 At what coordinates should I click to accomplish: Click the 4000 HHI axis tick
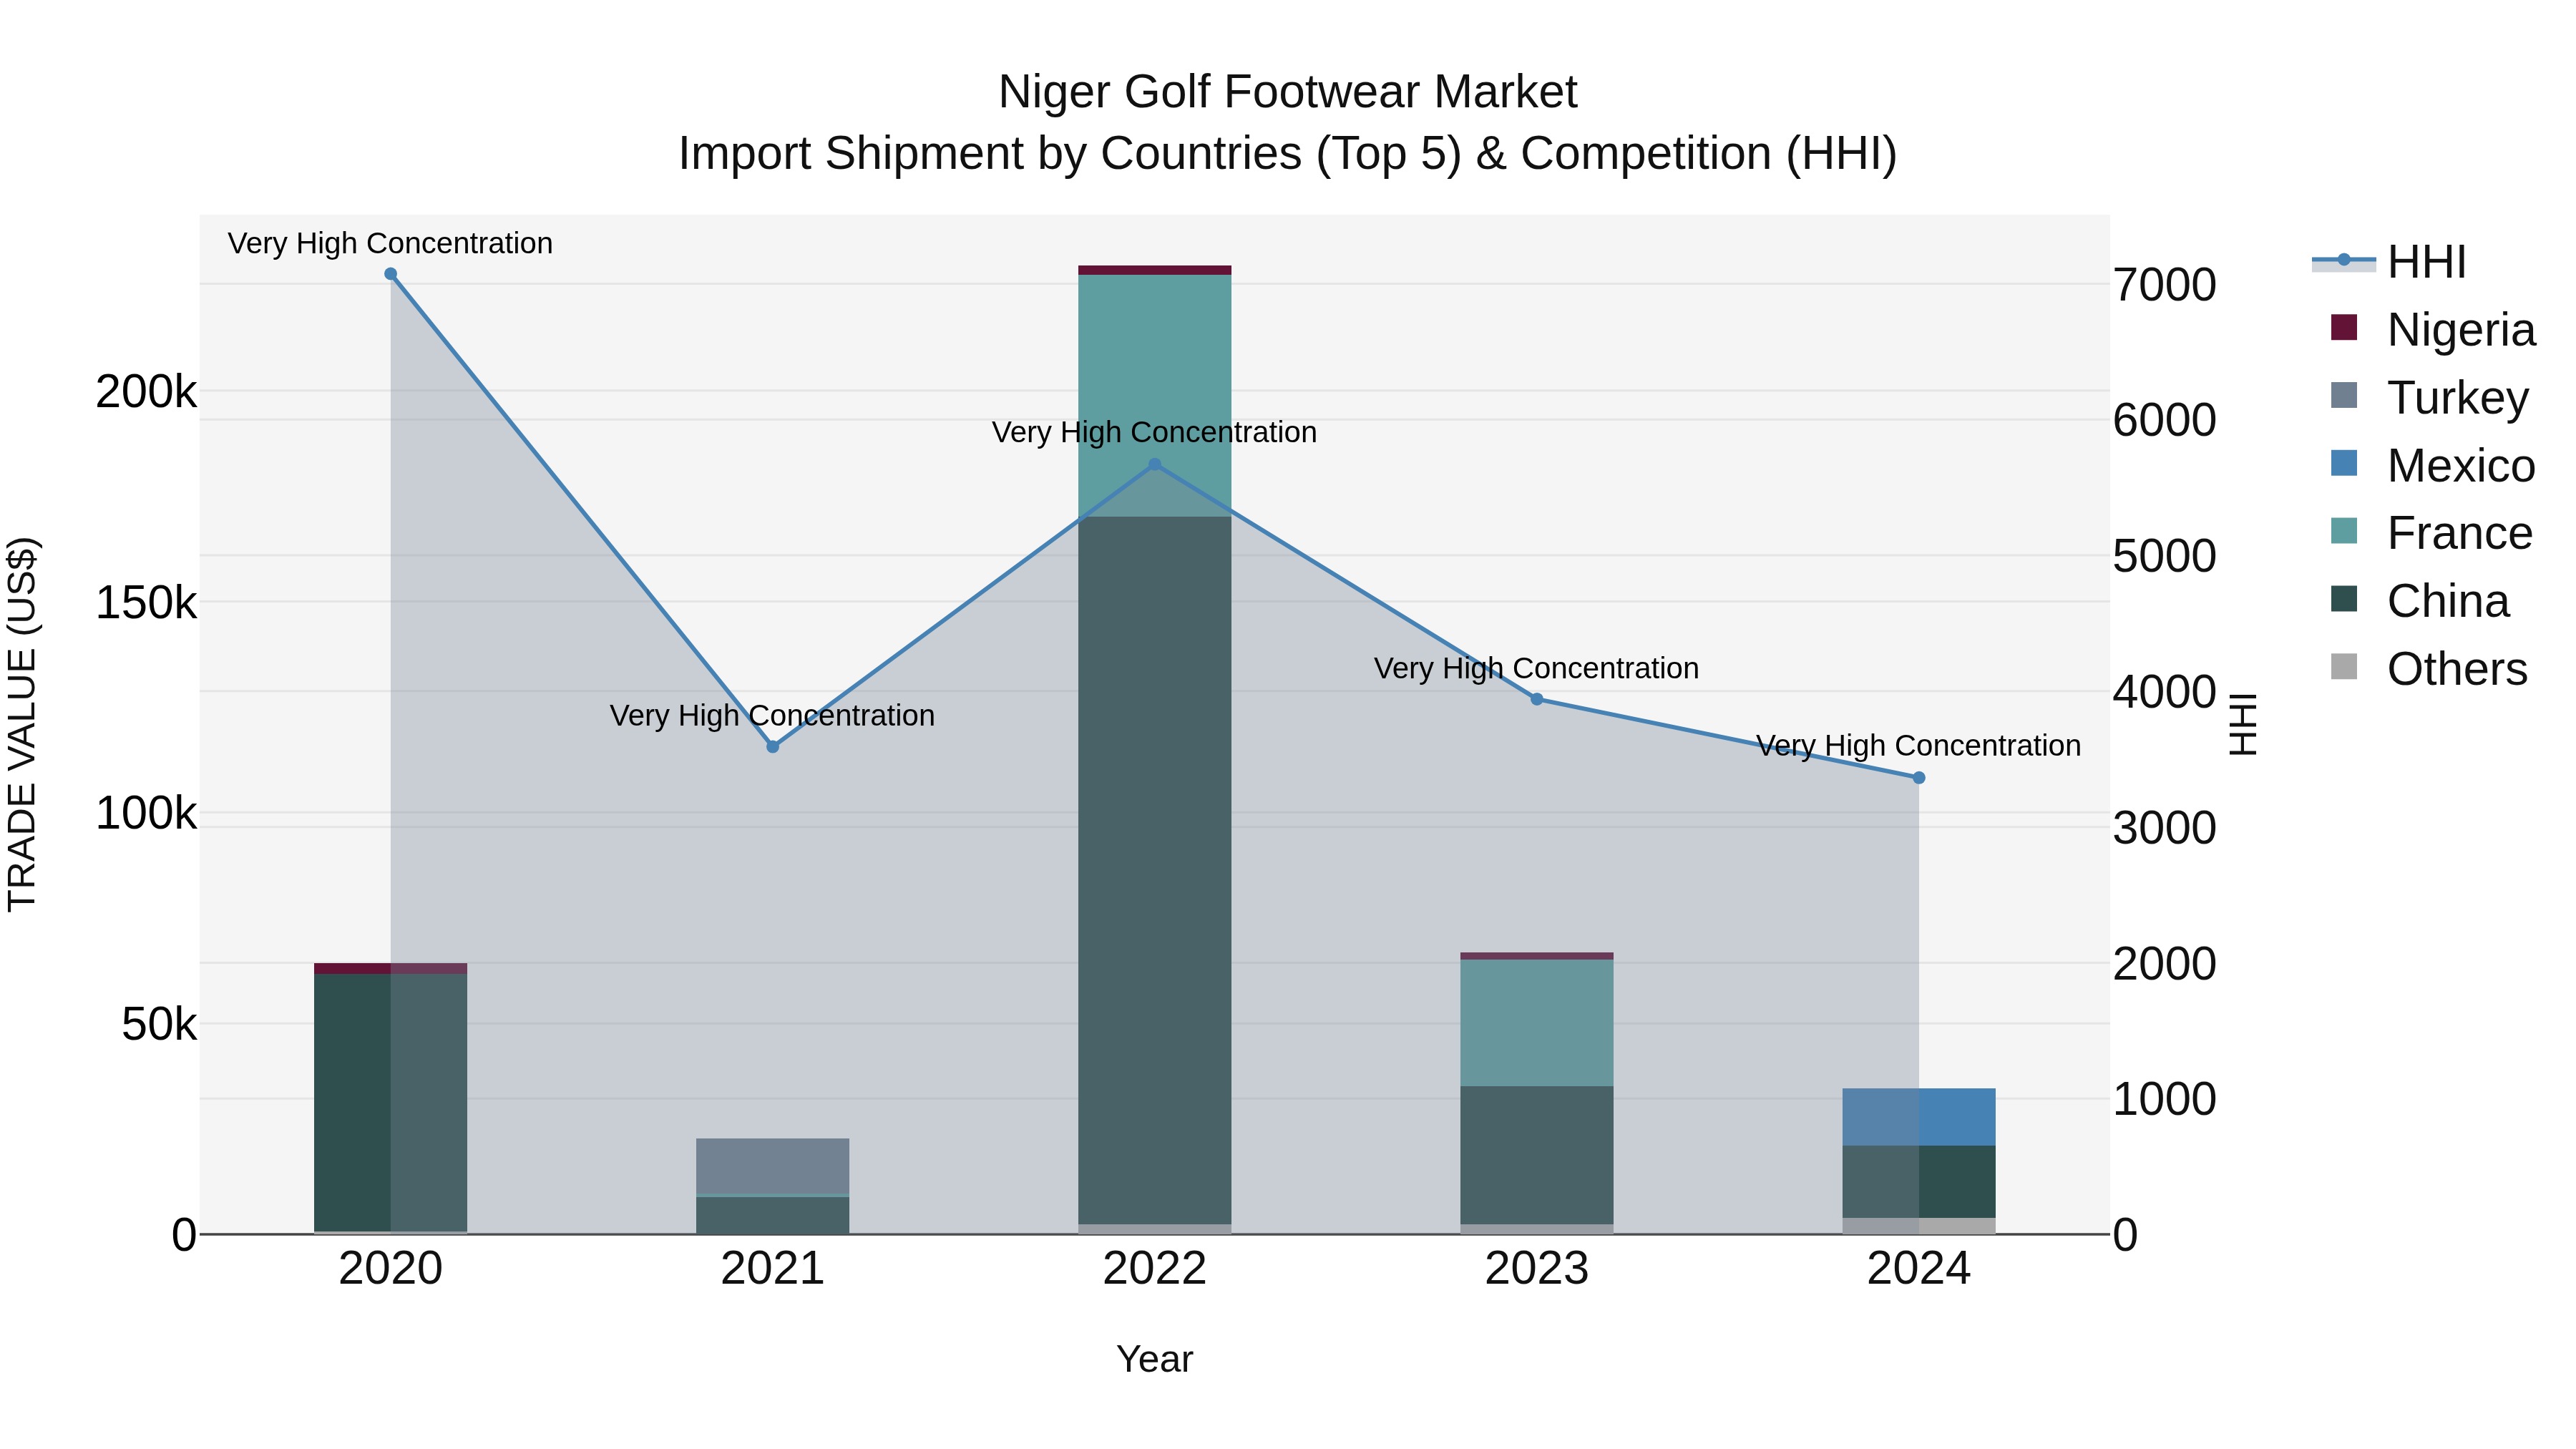point(2165,692)
